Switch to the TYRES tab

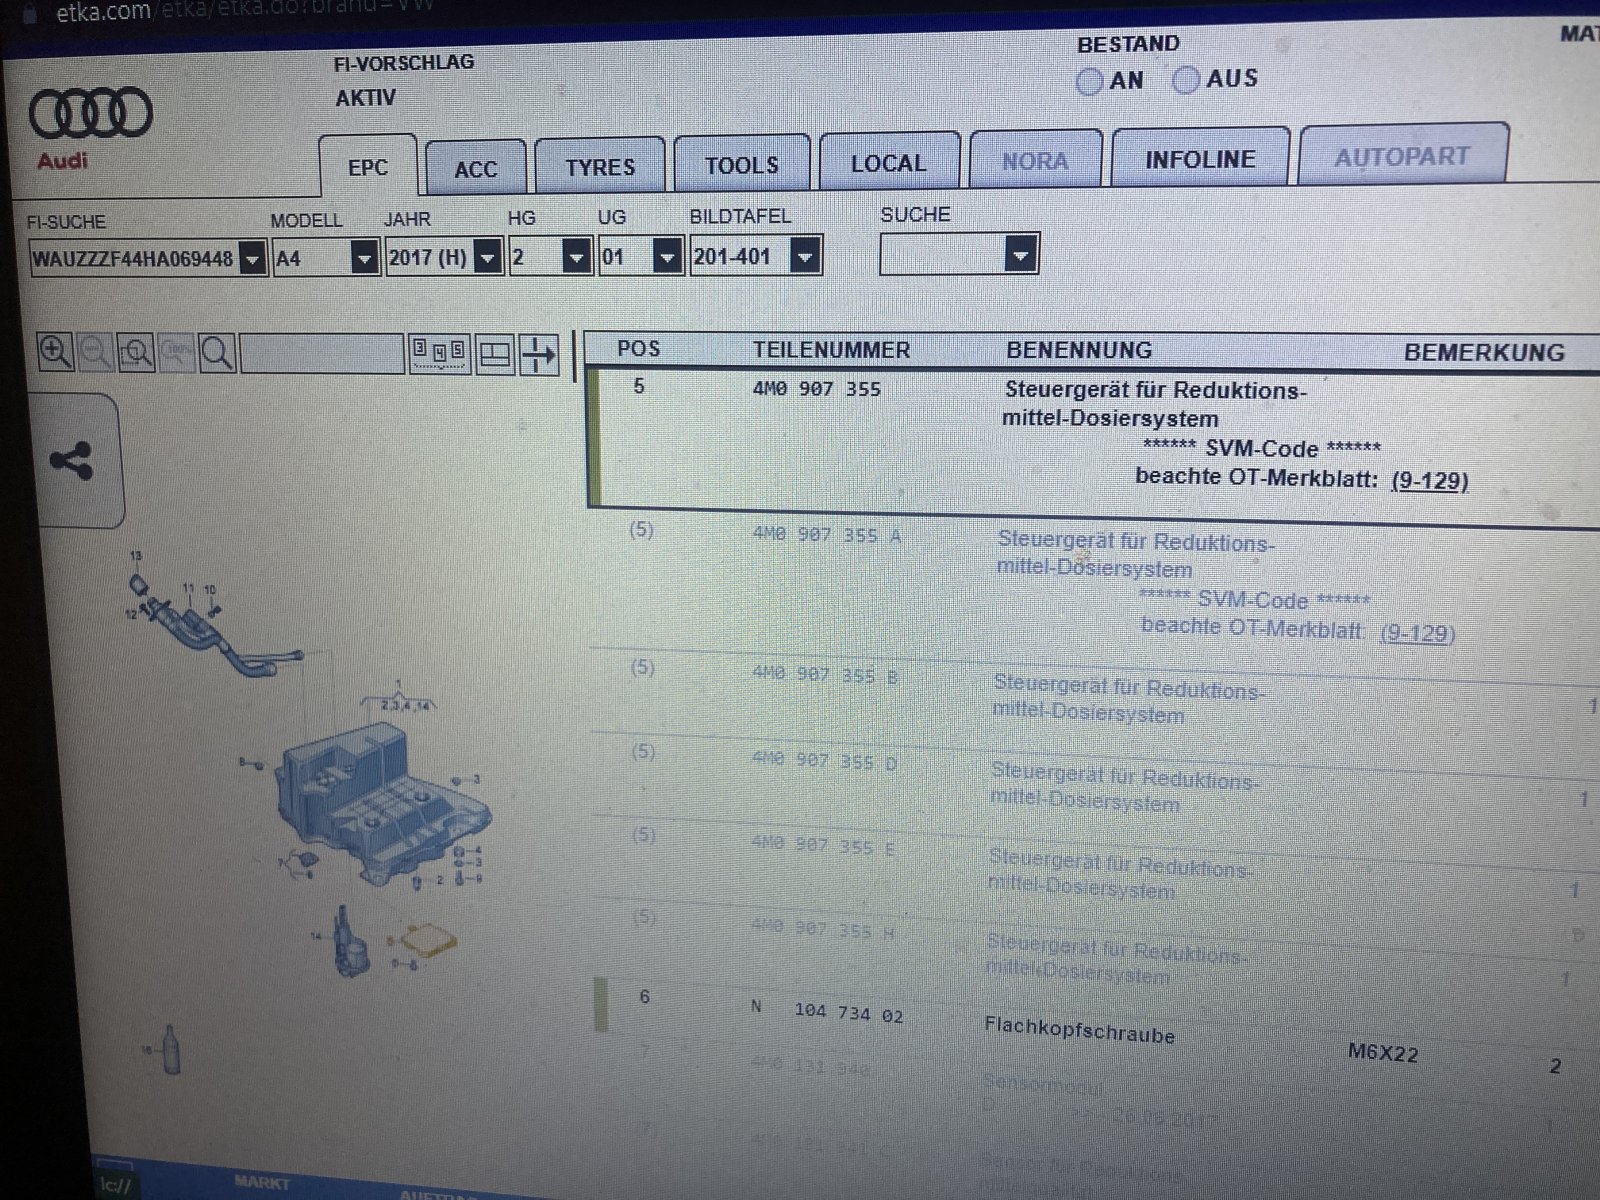[x=600, y=166]
